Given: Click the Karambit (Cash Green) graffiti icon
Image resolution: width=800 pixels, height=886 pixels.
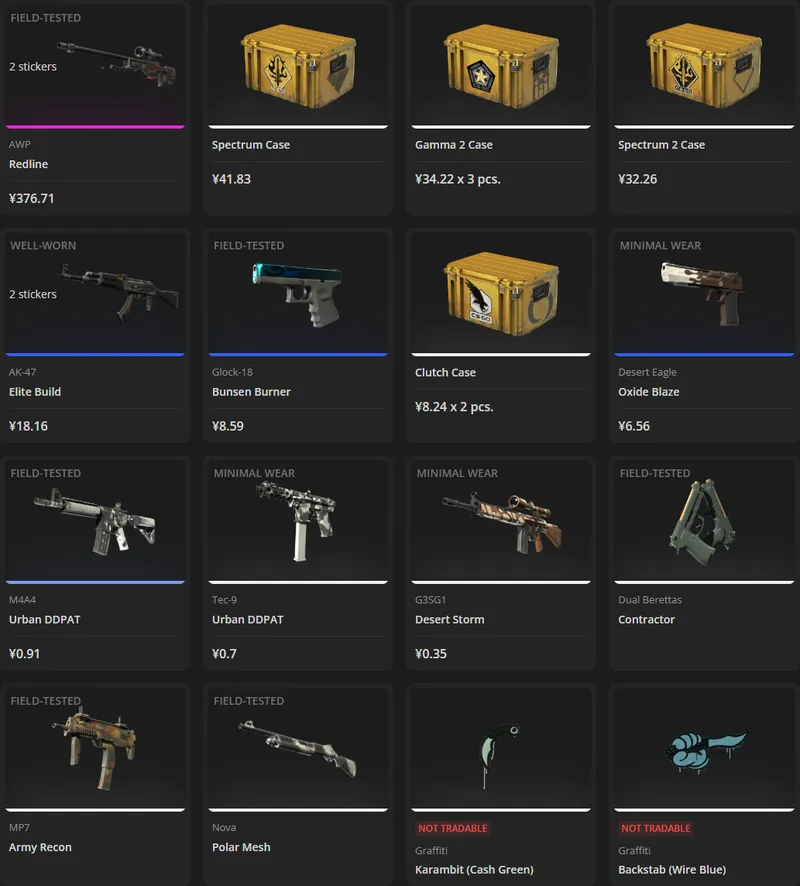Looking at the screenshot, I should pyautogui.click(x=500, y=755).
